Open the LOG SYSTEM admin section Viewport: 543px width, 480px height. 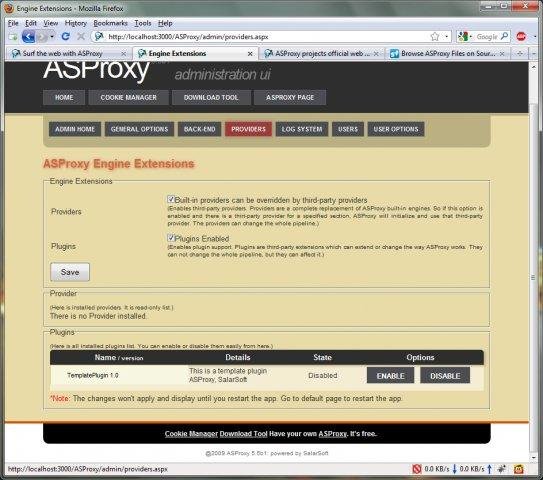coord(302,129)
